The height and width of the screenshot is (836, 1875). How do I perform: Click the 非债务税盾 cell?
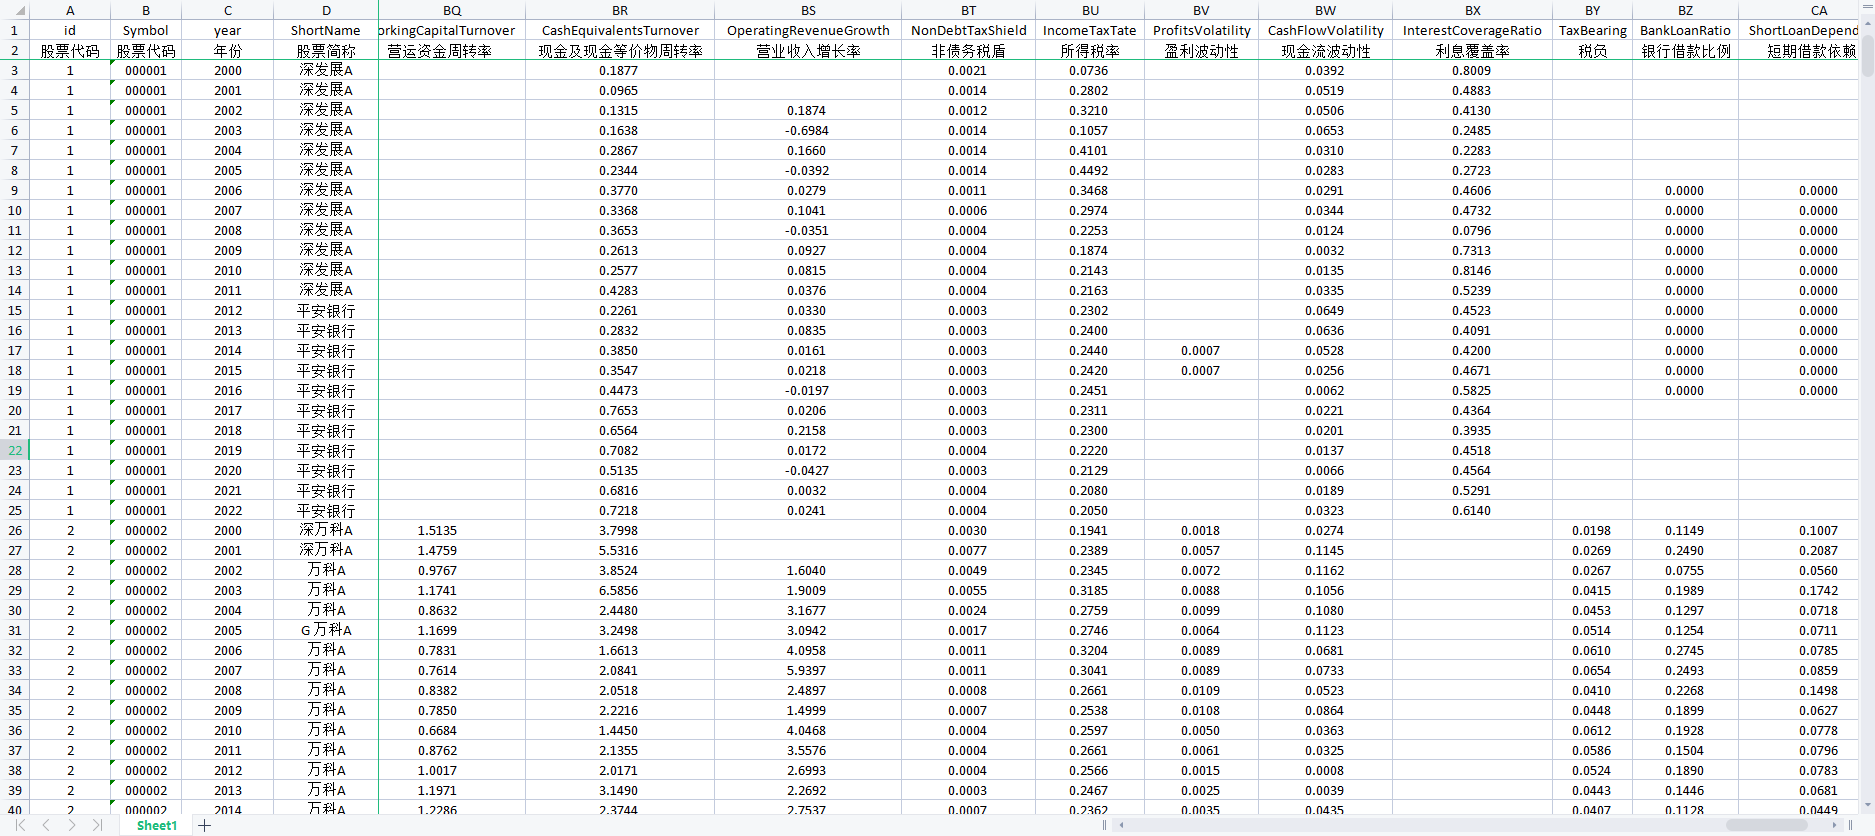[968, 50]
